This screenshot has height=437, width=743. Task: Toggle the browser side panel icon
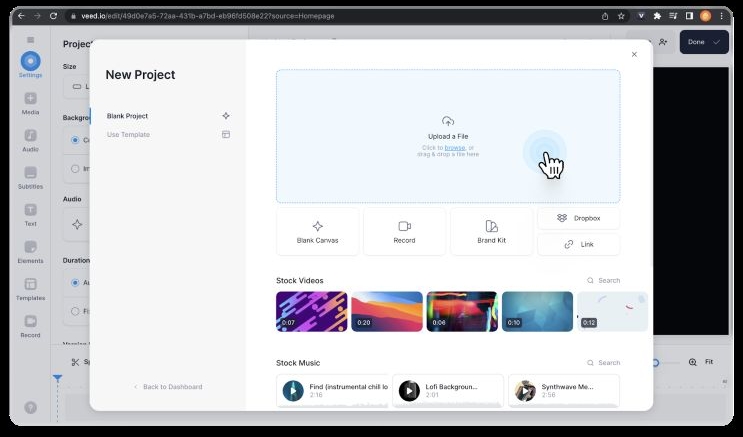tap(689, 16)
